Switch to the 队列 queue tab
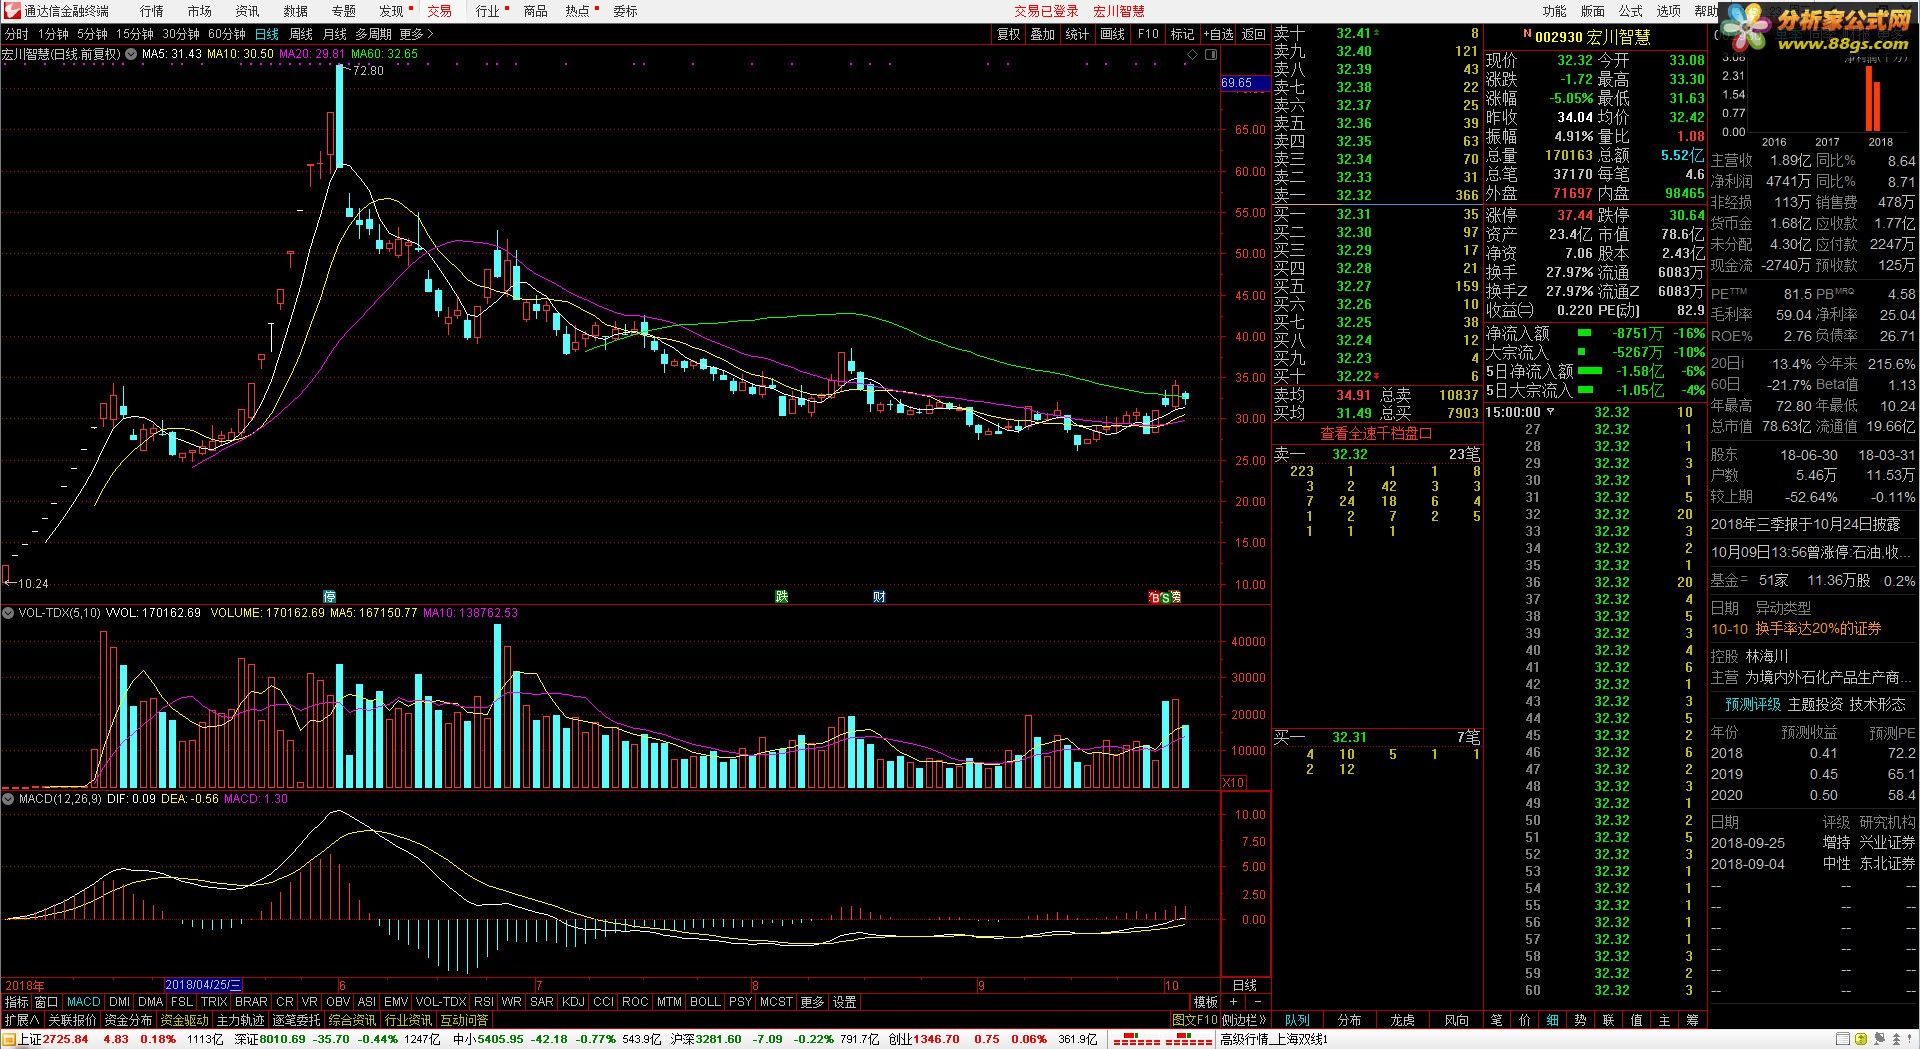This screenshot has height=1049, width=1920. click(1297, 1020)
